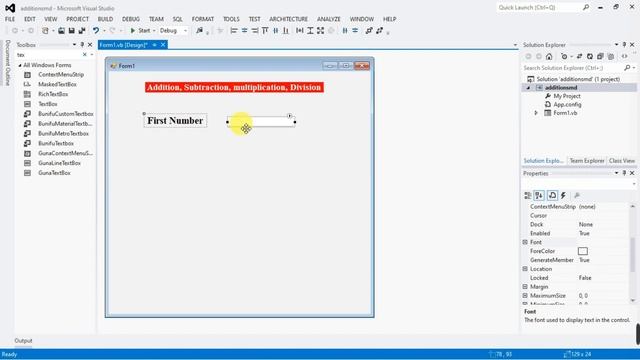Click the Solution Explorer Home icon
The width and height of the screenshot is (640, 360).
549,56
